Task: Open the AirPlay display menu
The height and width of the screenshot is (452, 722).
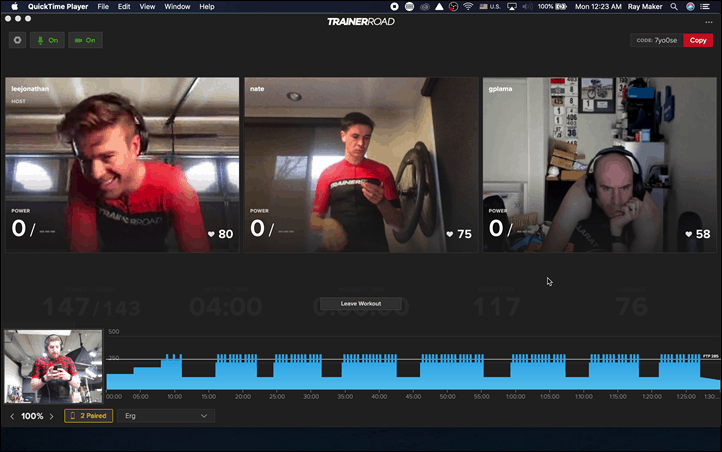Action: point(512,6)
